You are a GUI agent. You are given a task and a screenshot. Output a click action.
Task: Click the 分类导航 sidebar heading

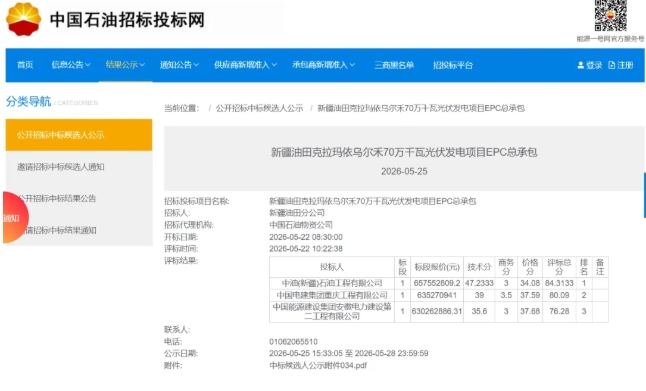tap(28, 101)
